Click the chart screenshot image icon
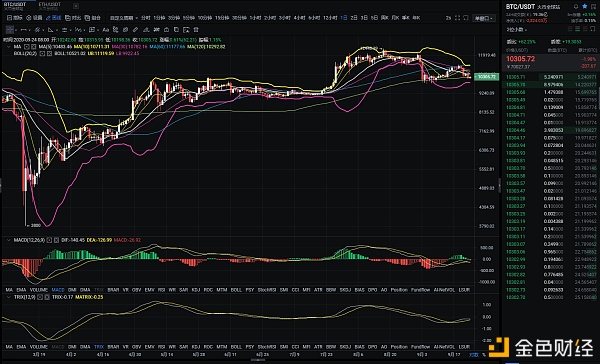Image resolution: width=600 pixels, height=364 pixels. tap(186, 29)
